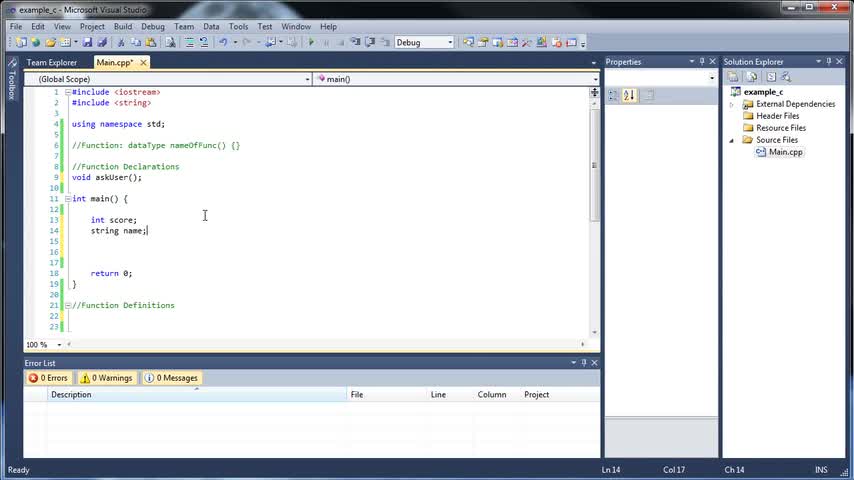Sort Error List by File column
This screenshot has height=480, width=854.
387,394
